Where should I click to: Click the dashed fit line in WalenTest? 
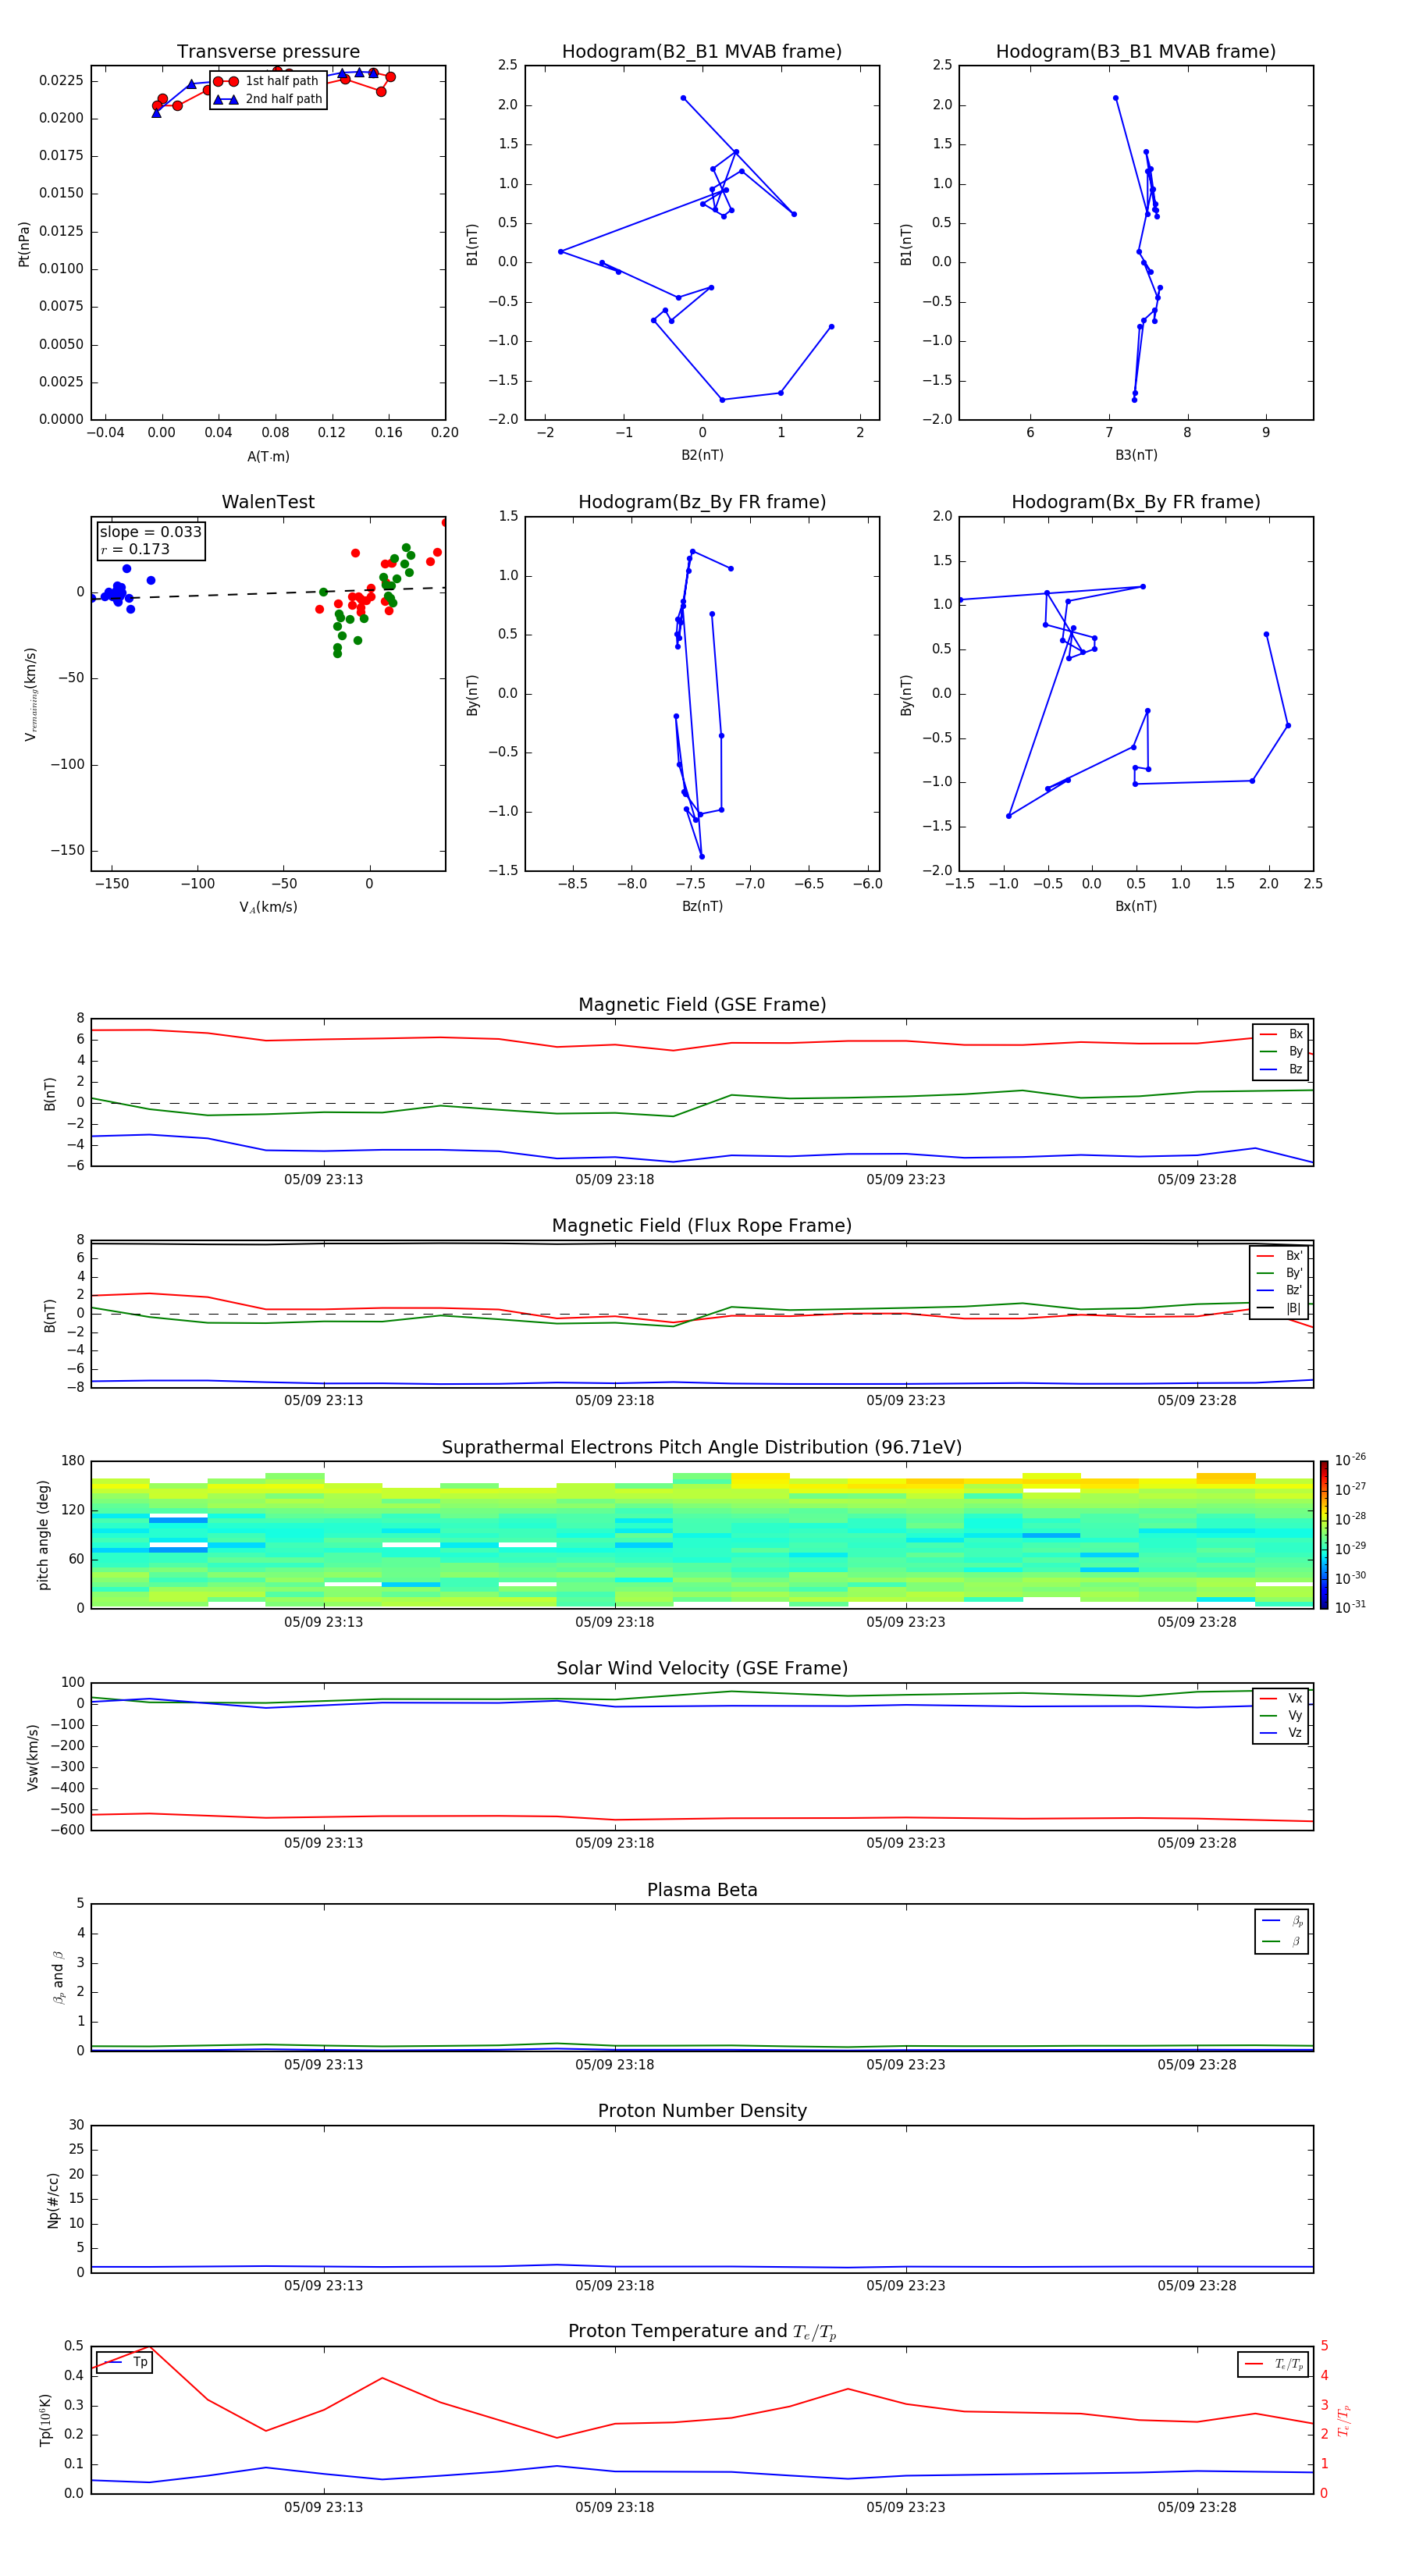(x=268, y=594)
